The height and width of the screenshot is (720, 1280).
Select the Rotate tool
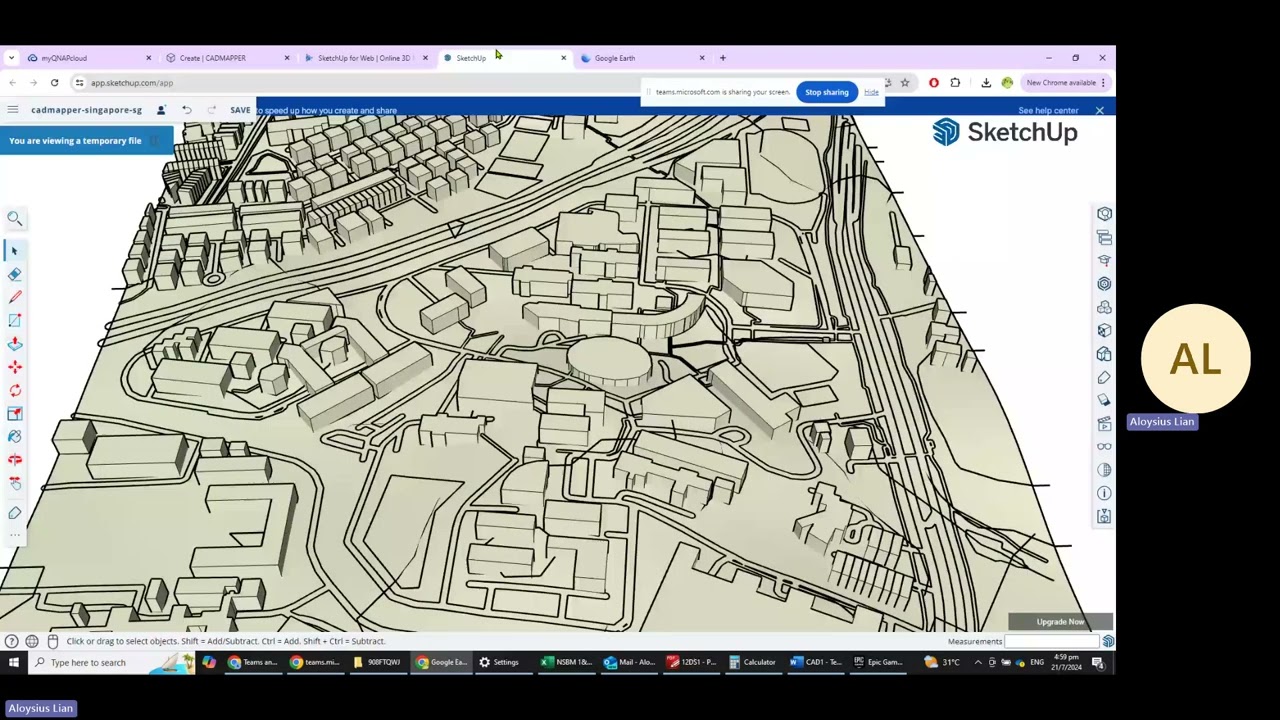click(15, 390)
